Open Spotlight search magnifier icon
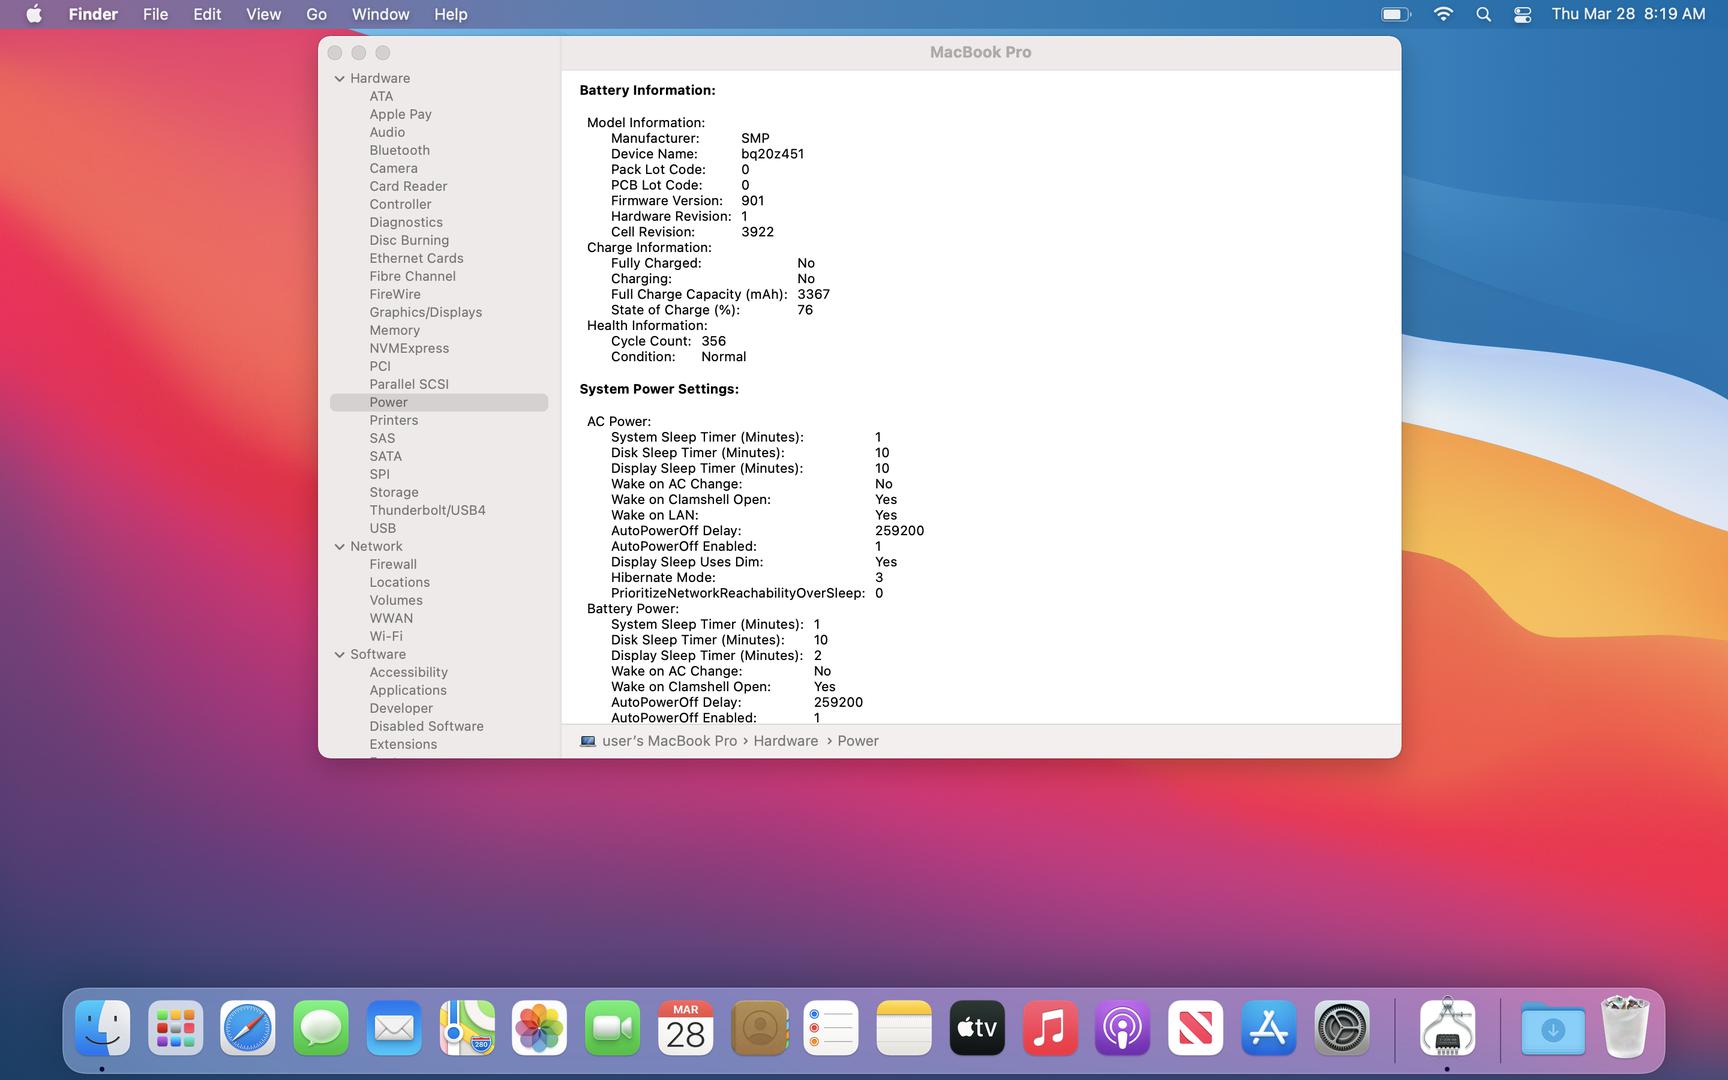This screenshot has height=1080, width=1728. (x=1483, y=14)
